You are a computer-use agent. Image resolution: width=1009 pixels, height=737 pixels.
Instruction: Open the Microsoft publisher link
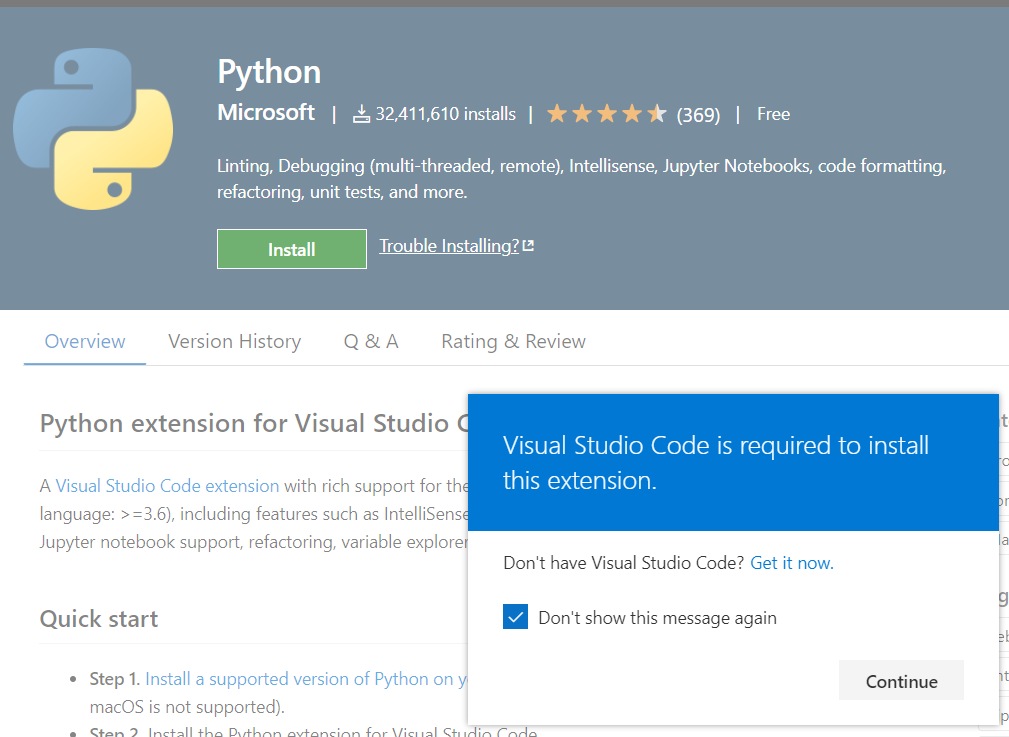pyautogui.click(x=266, y=113)
